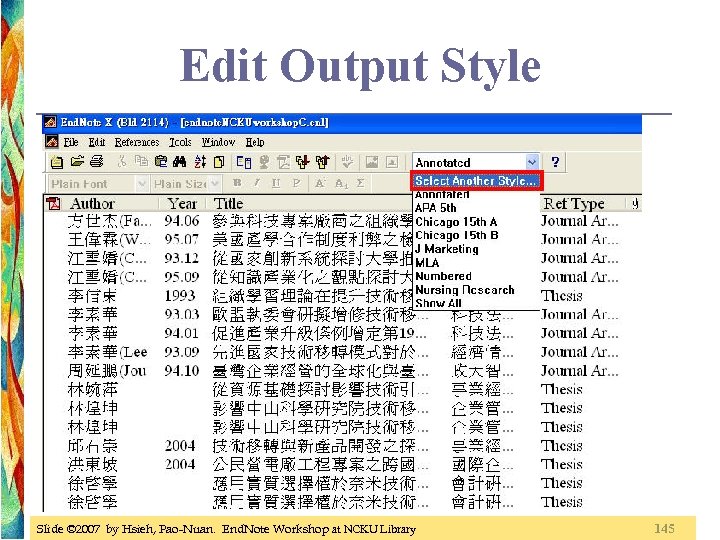Open the References menu
This screenshot has width=720, height=540.
(137, 142)
